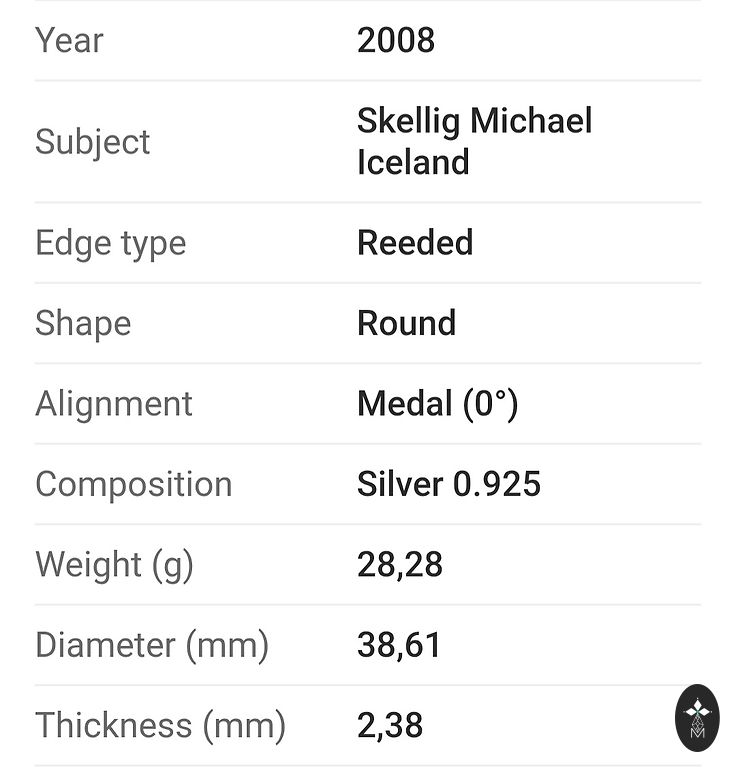736x768 pixels.
Task: Click the Year row label
Action: pos(69,40)
